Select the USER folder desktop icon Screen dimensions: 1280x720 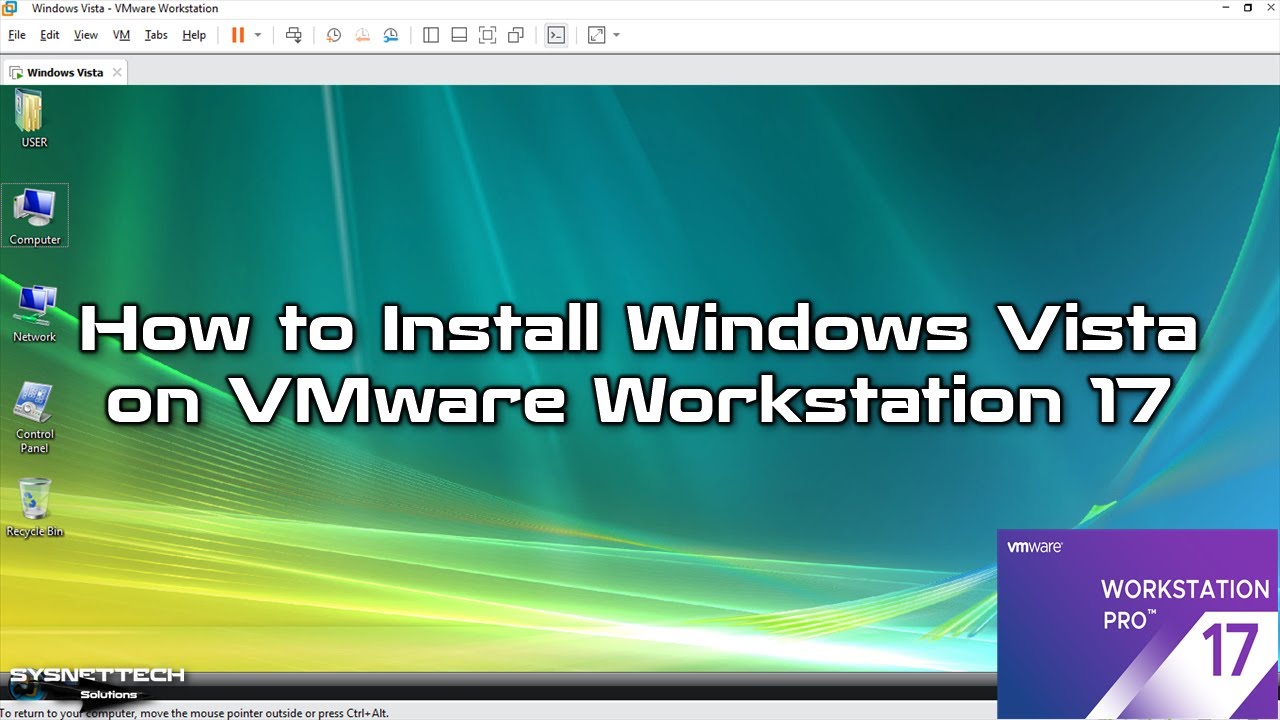click(x=34, y=118)
